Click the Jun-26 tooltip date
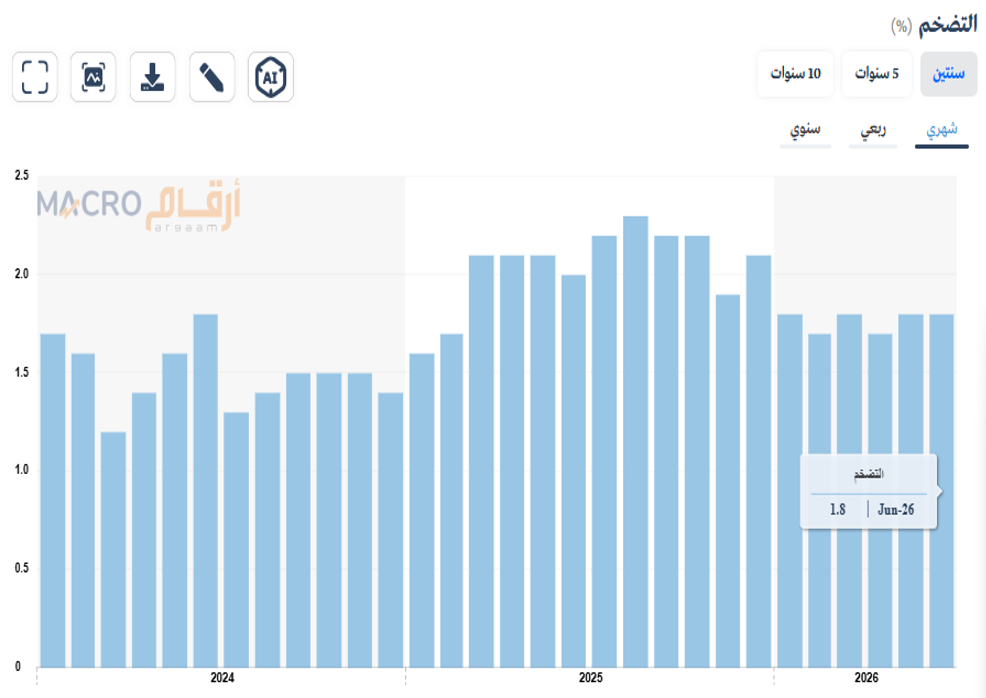 point(896,509)
